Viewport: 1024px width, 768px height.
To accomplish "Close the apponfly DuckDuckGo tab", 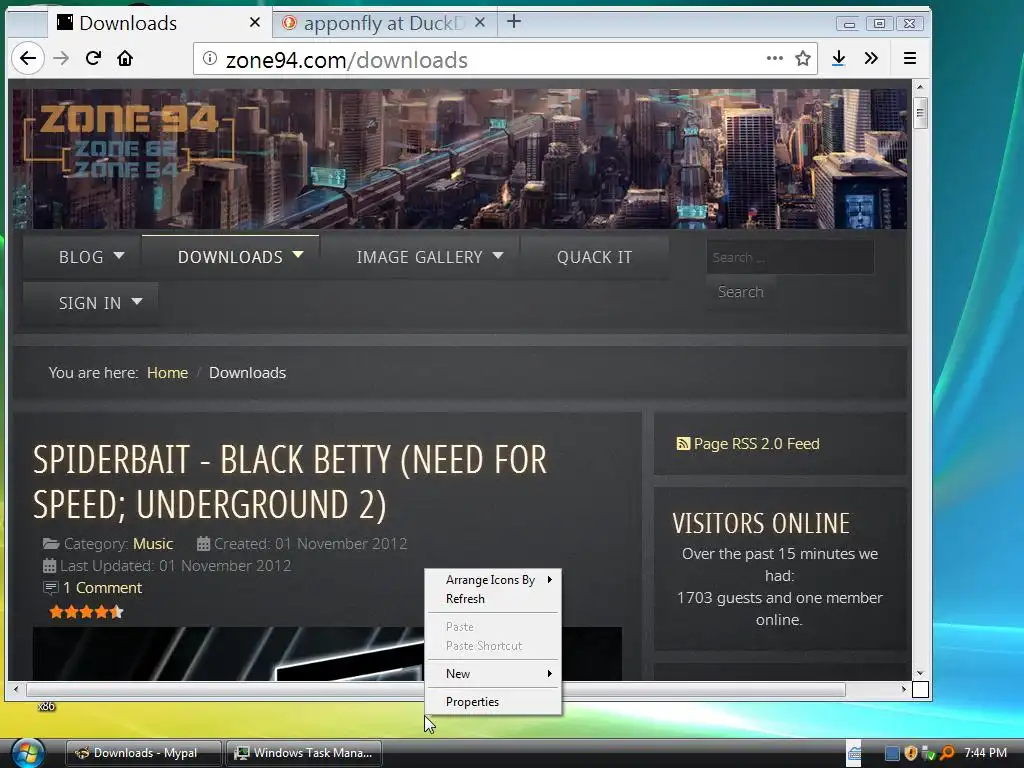I will [x=480, y=23].
